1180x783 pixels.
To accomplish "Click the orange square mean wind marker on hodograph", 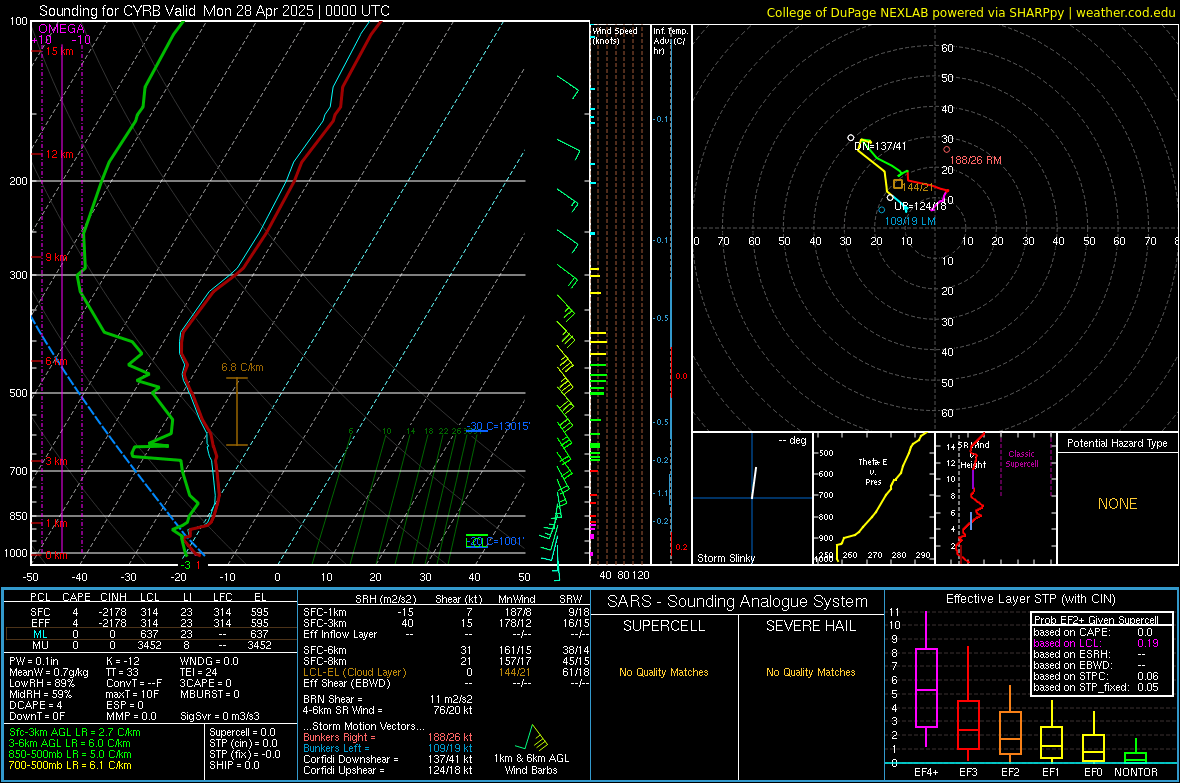I will pyautogui.click(x=898, y=184).
